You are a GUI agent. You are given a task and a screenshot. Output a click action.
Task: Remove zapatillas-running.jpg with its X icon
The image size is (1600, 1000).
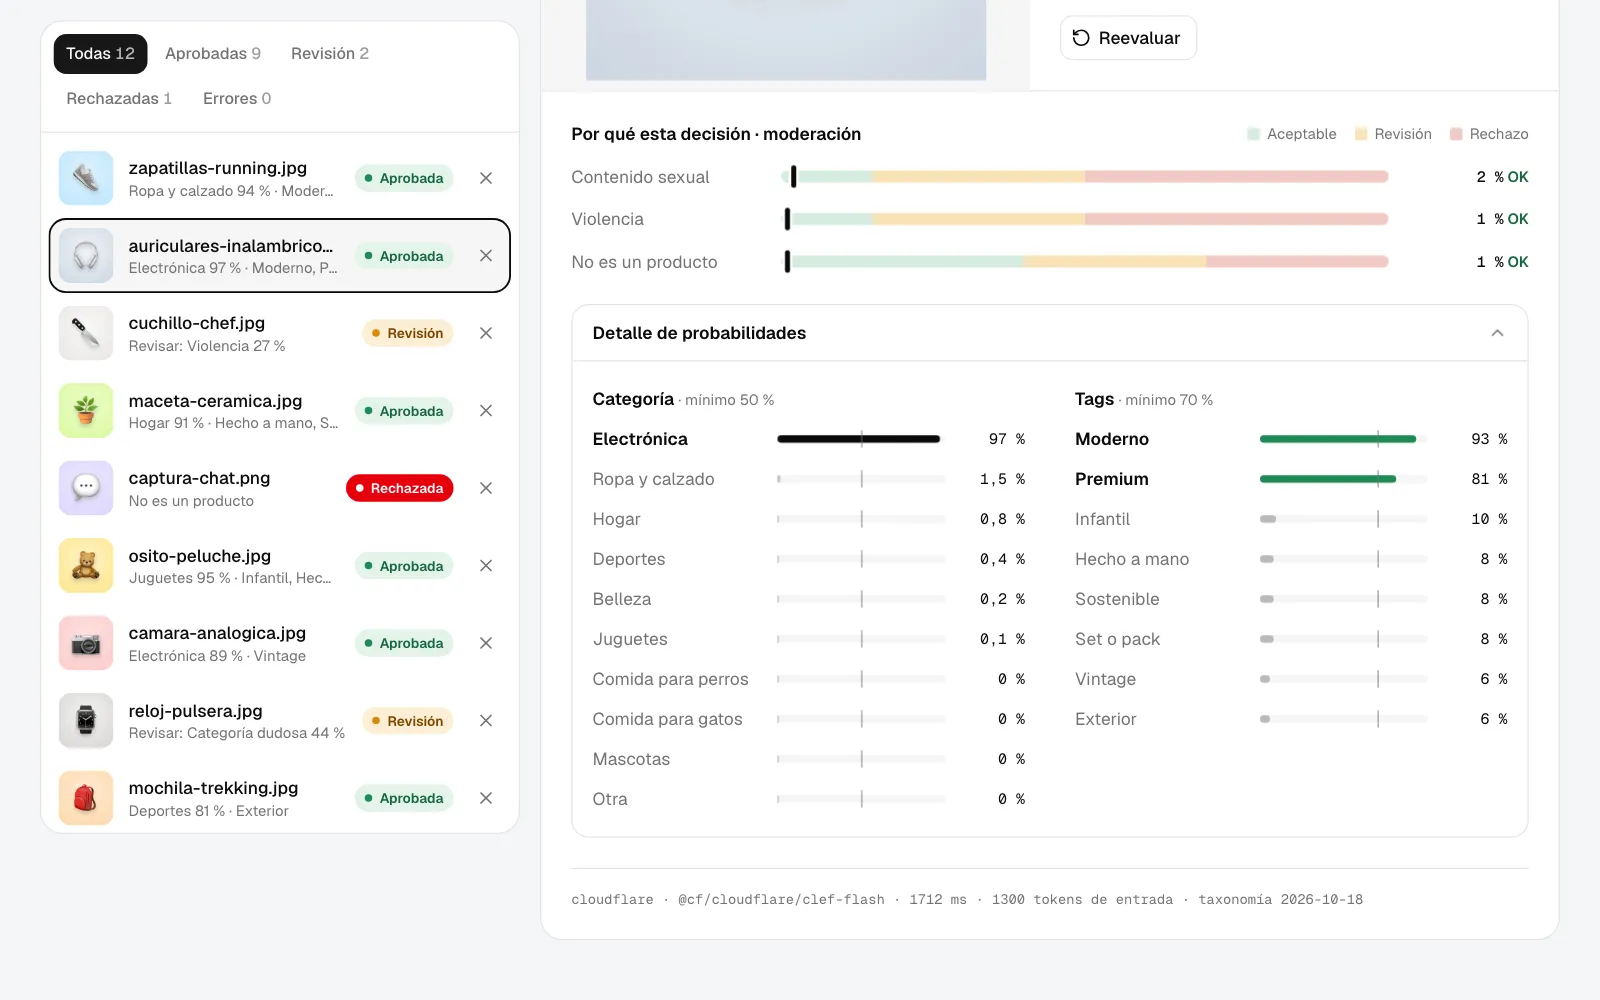(x=486, y=178)
